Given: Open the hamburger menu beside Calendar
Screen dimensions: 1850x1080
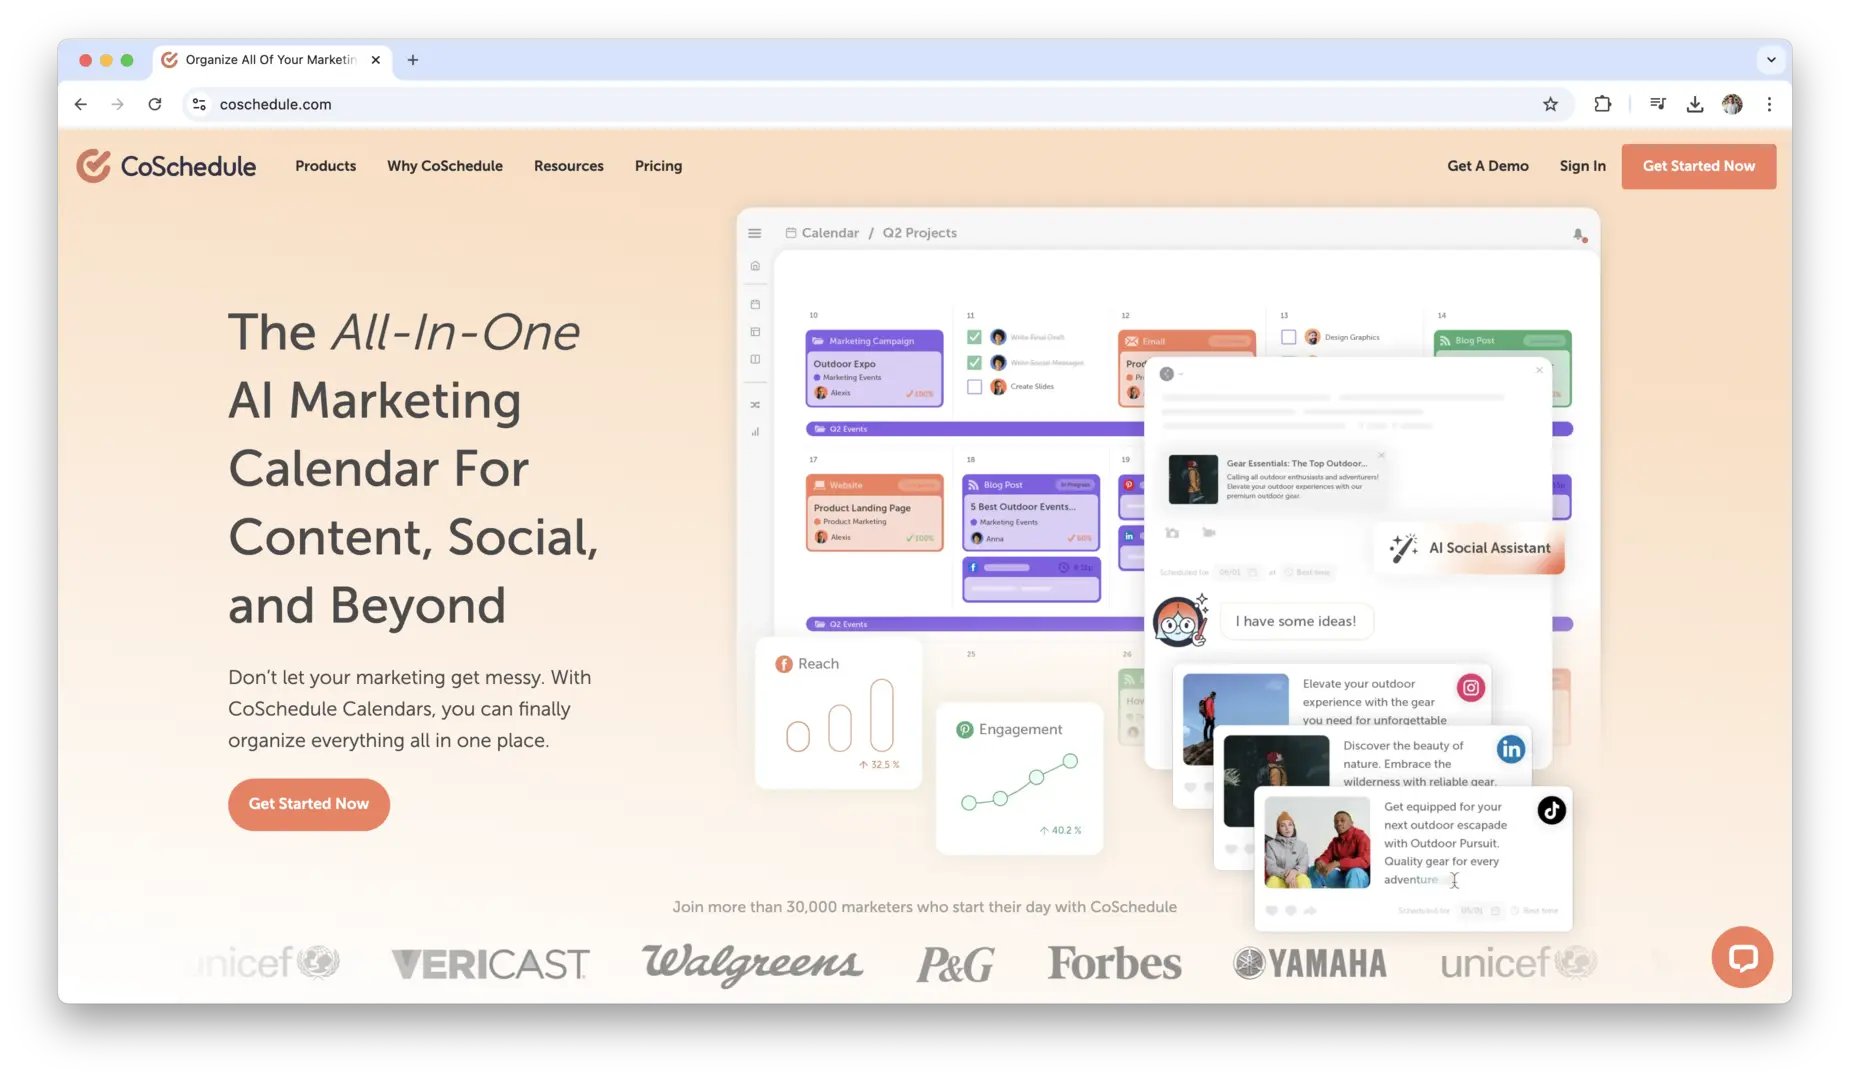Looking at the screenshot, I should tap(755, 233).
